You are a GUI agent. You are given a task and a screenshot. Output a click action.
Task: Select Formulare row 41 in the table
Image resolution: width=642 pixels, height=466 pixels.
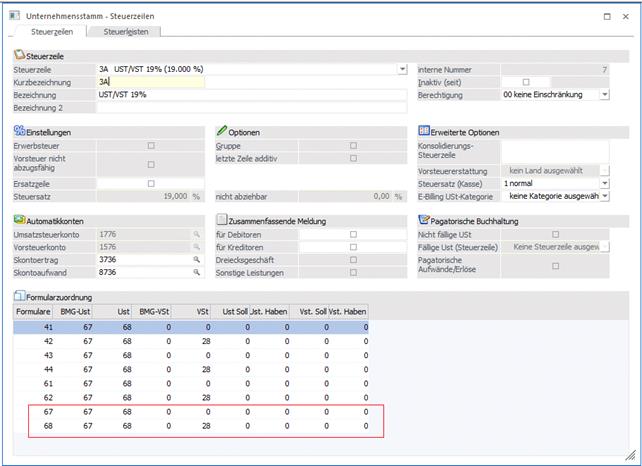tap(46, 327)
